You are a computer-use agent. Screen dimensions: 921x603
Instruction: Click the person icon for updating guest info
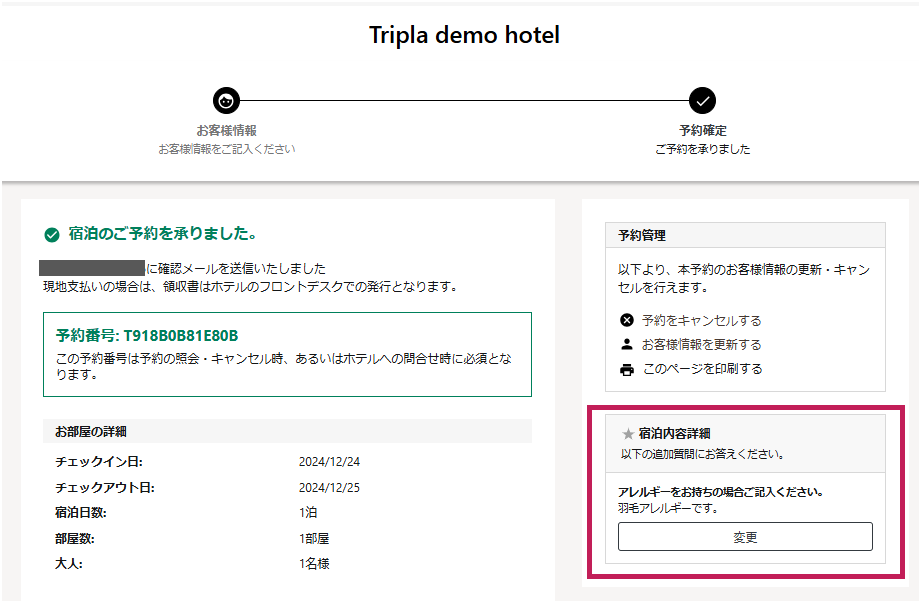click(x=627, y=344)
